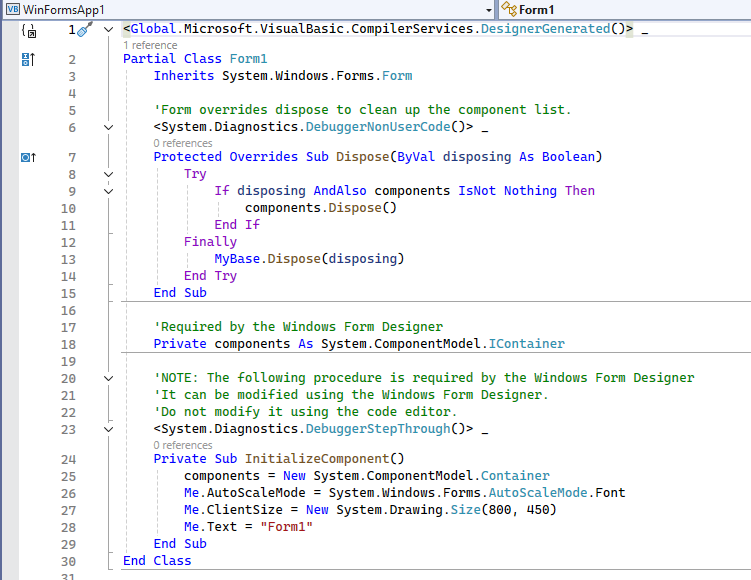Click the 'Form overrides dispose' comment
This screenshot has width=751, height=580.
[x=363, y=110]
